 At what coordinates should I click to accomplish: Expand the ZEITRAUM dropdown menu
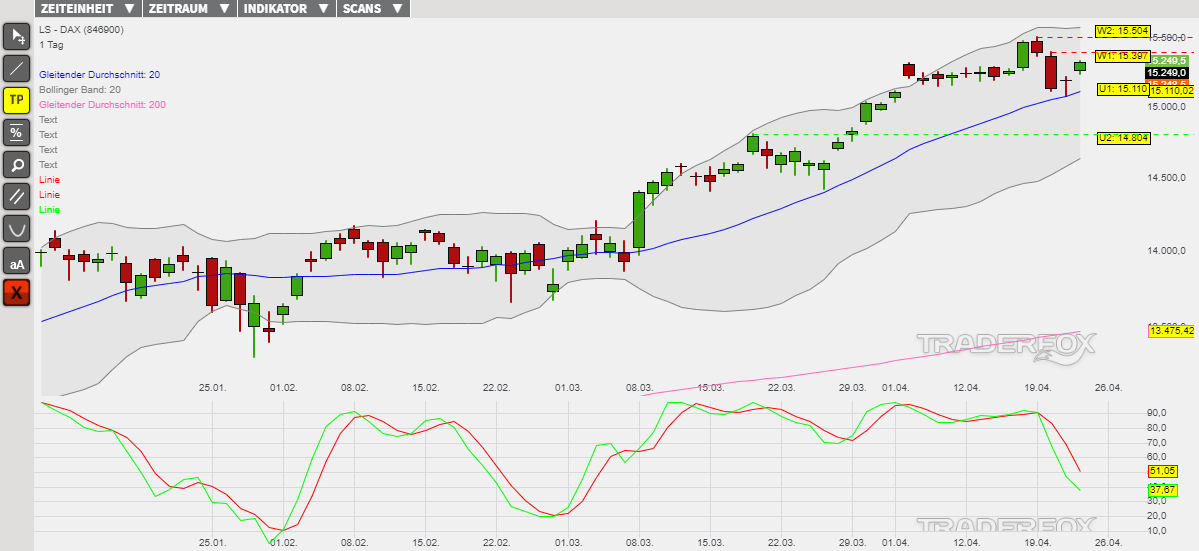point(187,8)
